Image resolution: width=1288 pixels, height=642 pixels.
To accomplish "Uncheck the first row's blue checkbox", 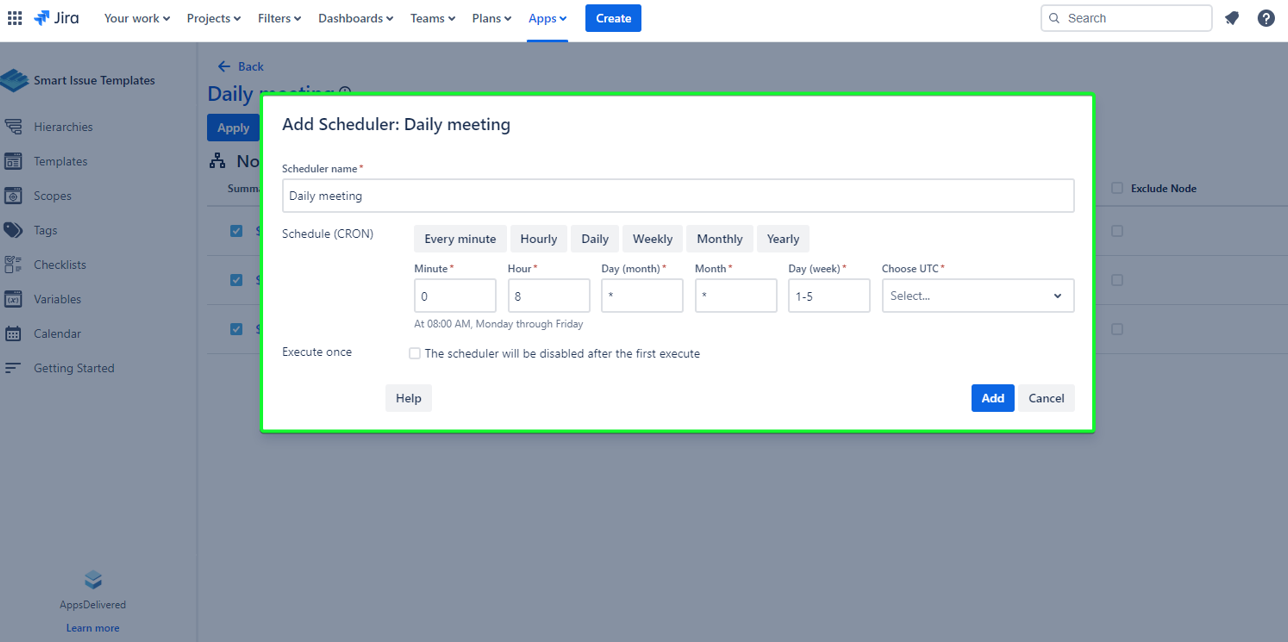I will point(236,231).
